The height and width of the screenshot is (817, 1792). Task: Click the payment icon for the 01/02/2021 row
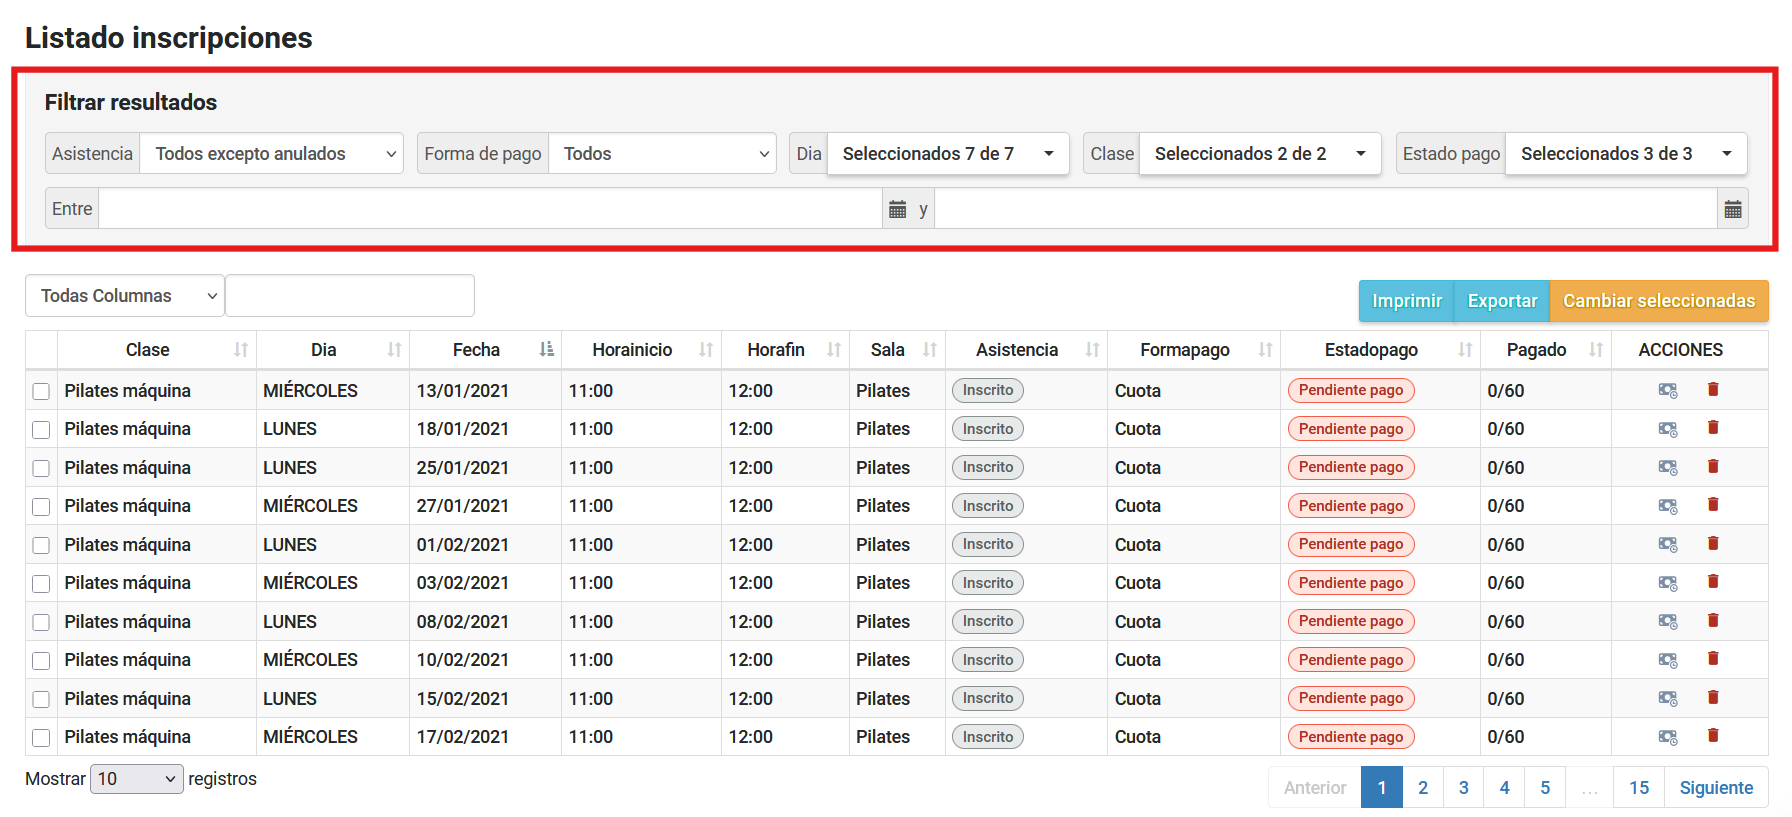[x=1667, y=544]
